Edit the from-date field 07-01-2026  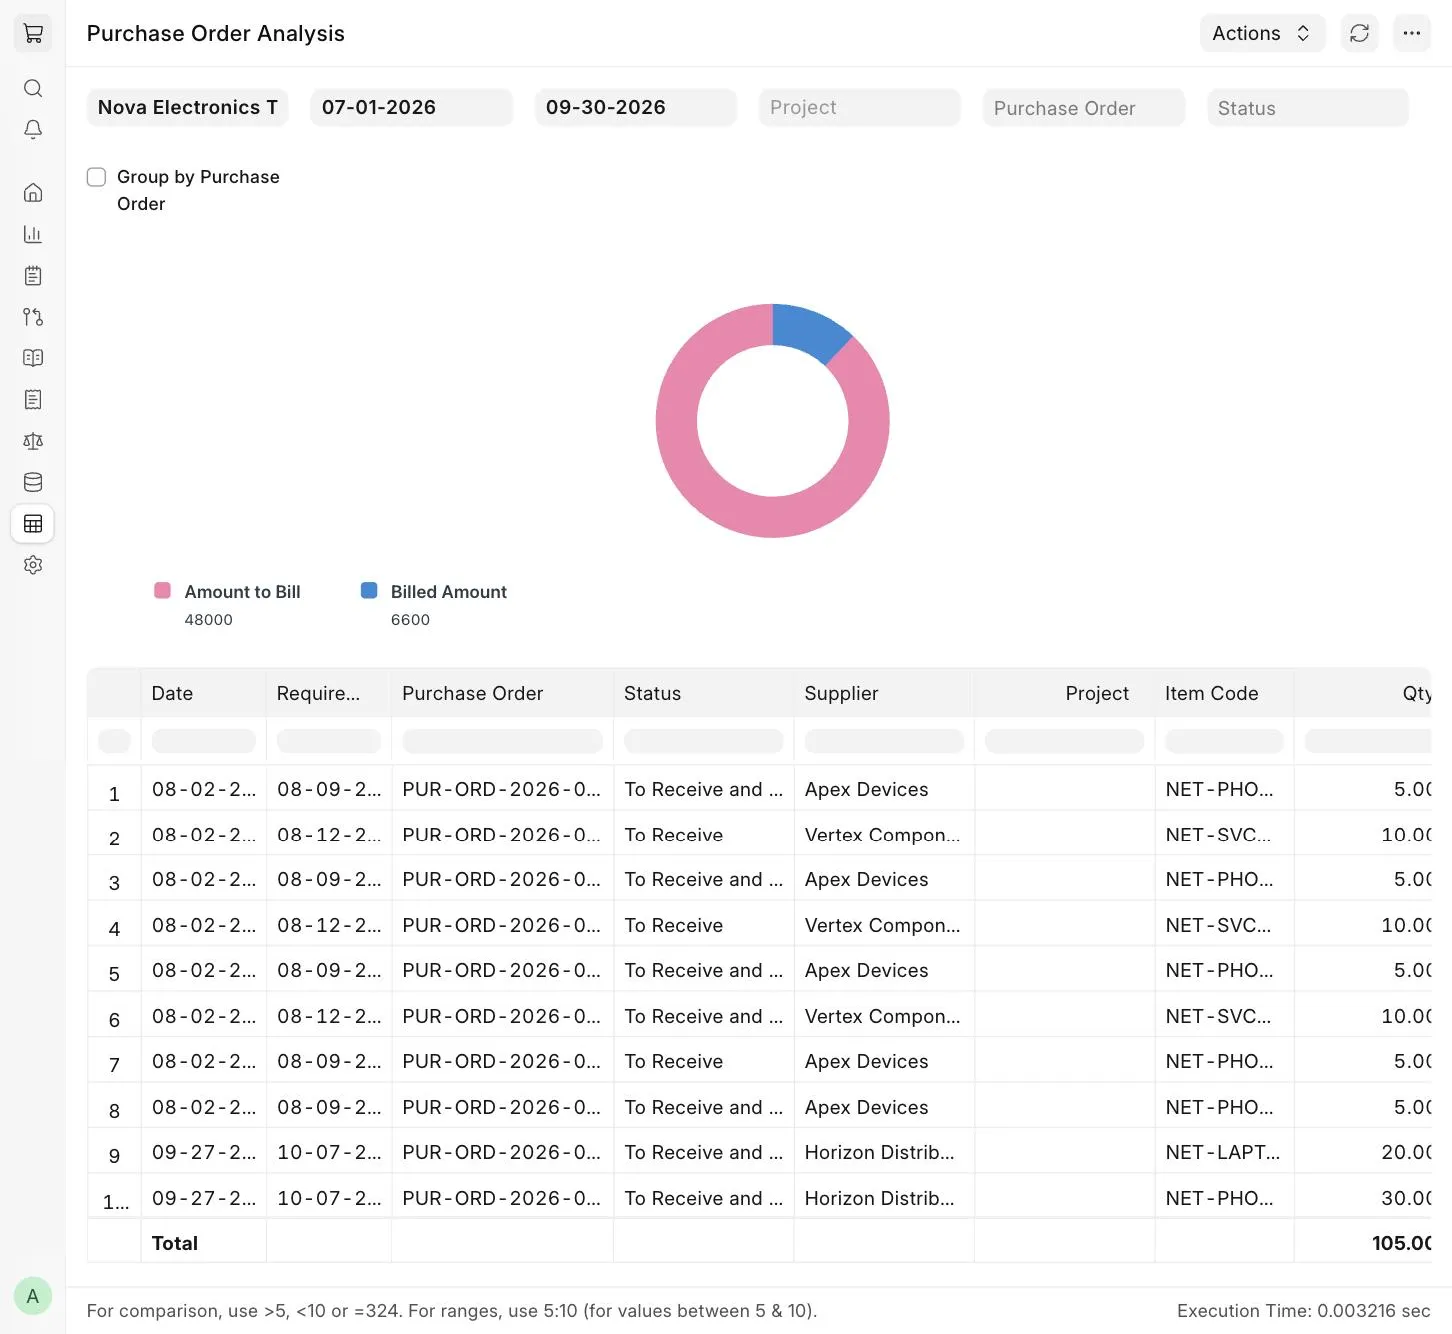tap(412, 108)
